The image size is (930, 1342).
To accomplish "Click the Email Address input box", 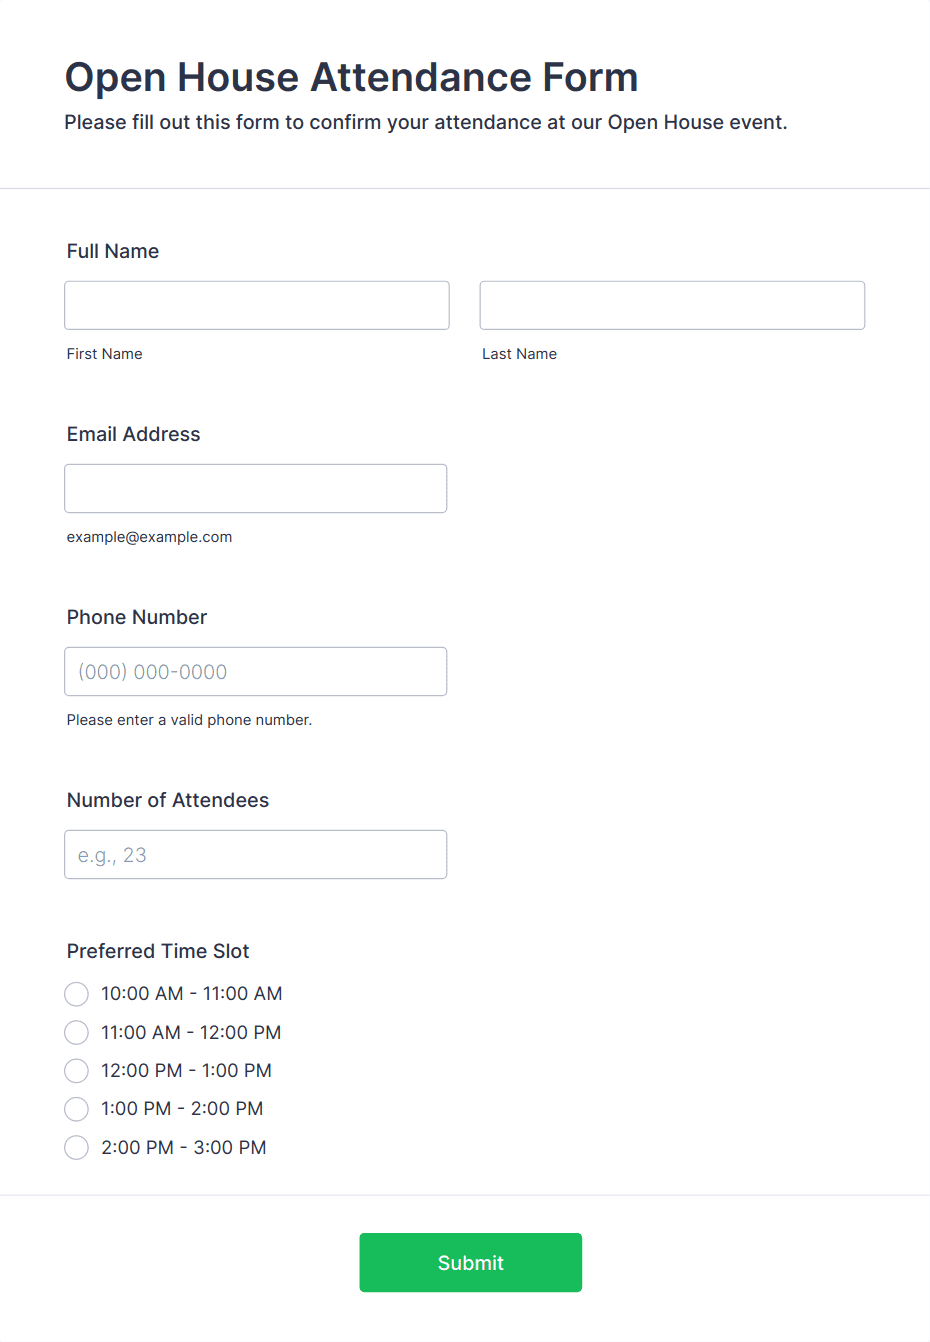I will click(256, 488).
